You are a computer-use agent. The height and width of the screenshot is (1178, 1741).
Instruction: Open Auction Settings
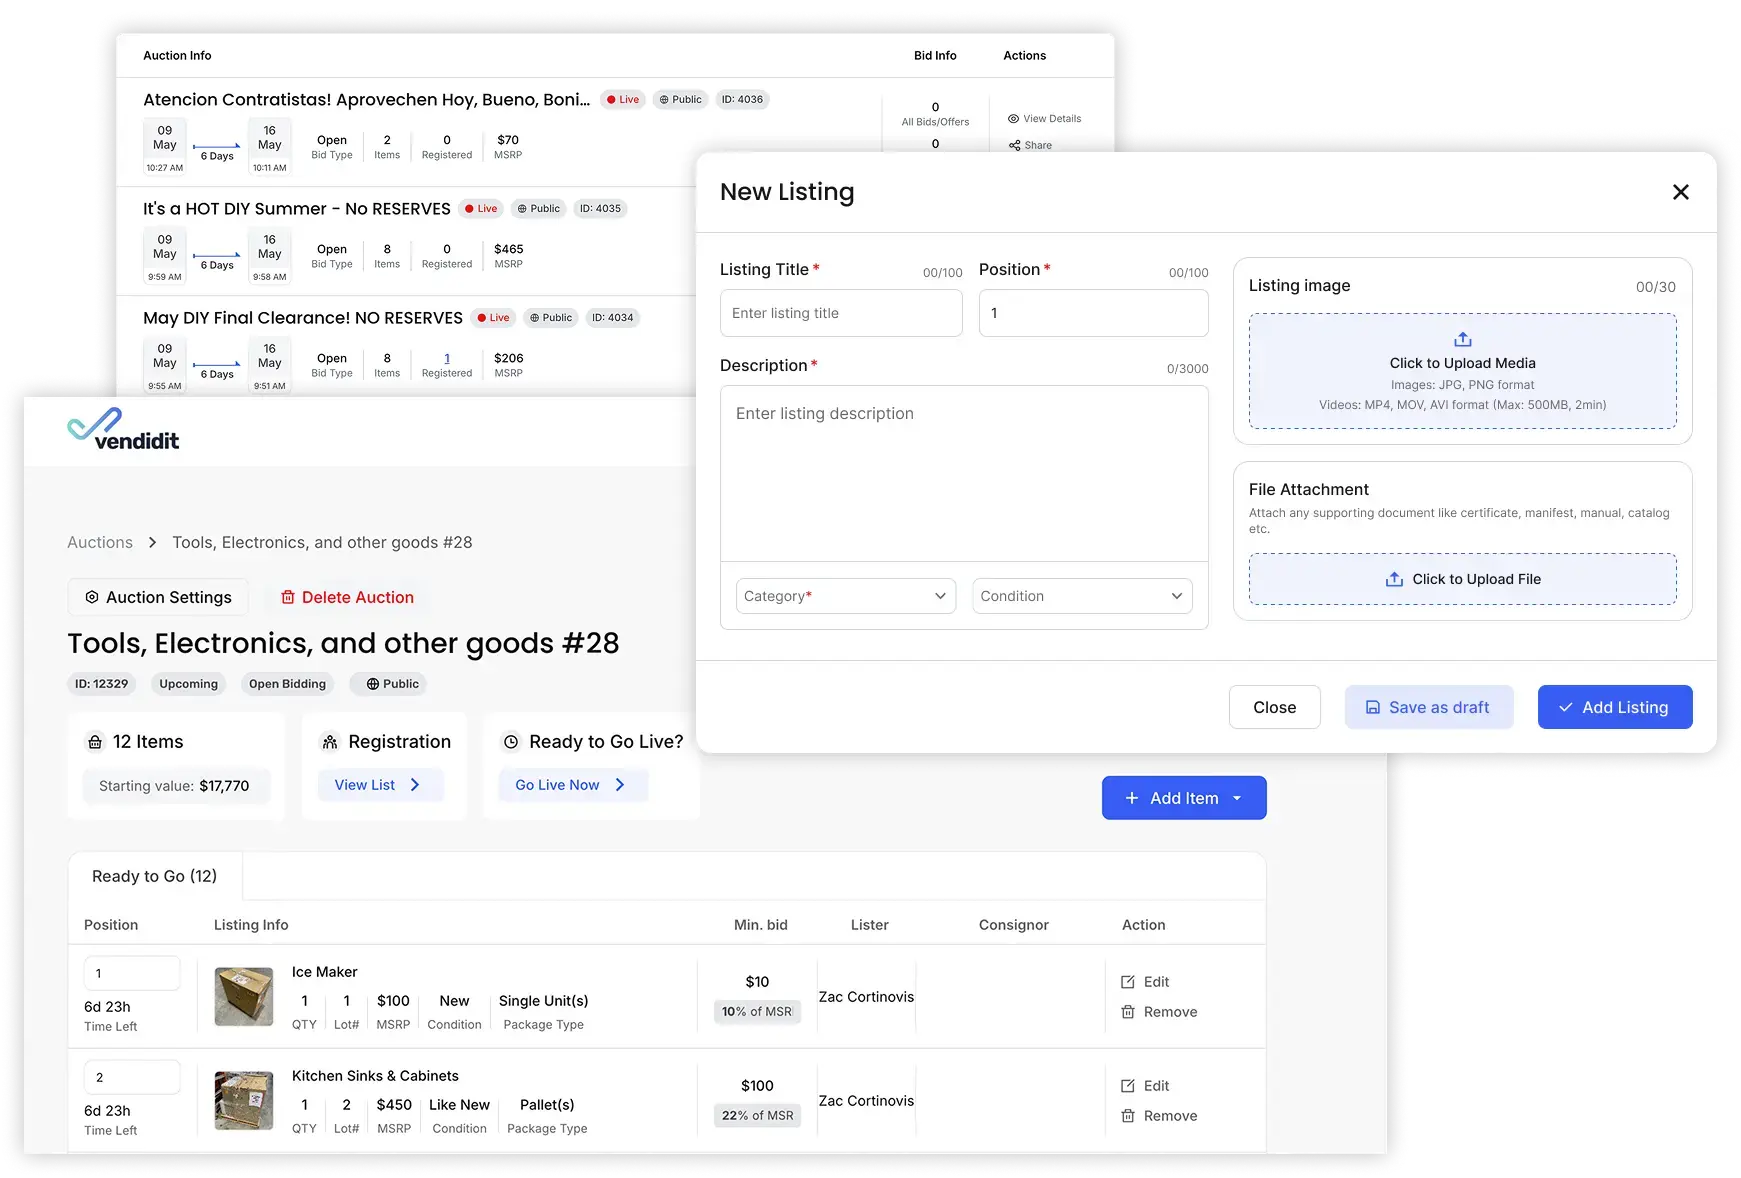158,597
